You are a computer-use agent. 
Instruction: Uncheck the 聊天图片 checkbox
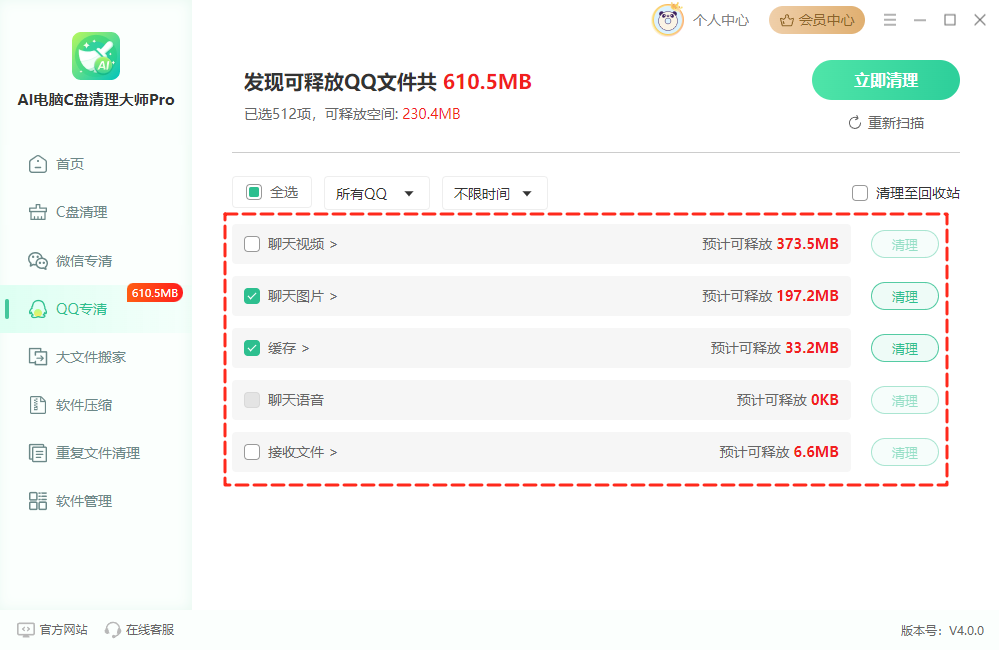point(252,296)
